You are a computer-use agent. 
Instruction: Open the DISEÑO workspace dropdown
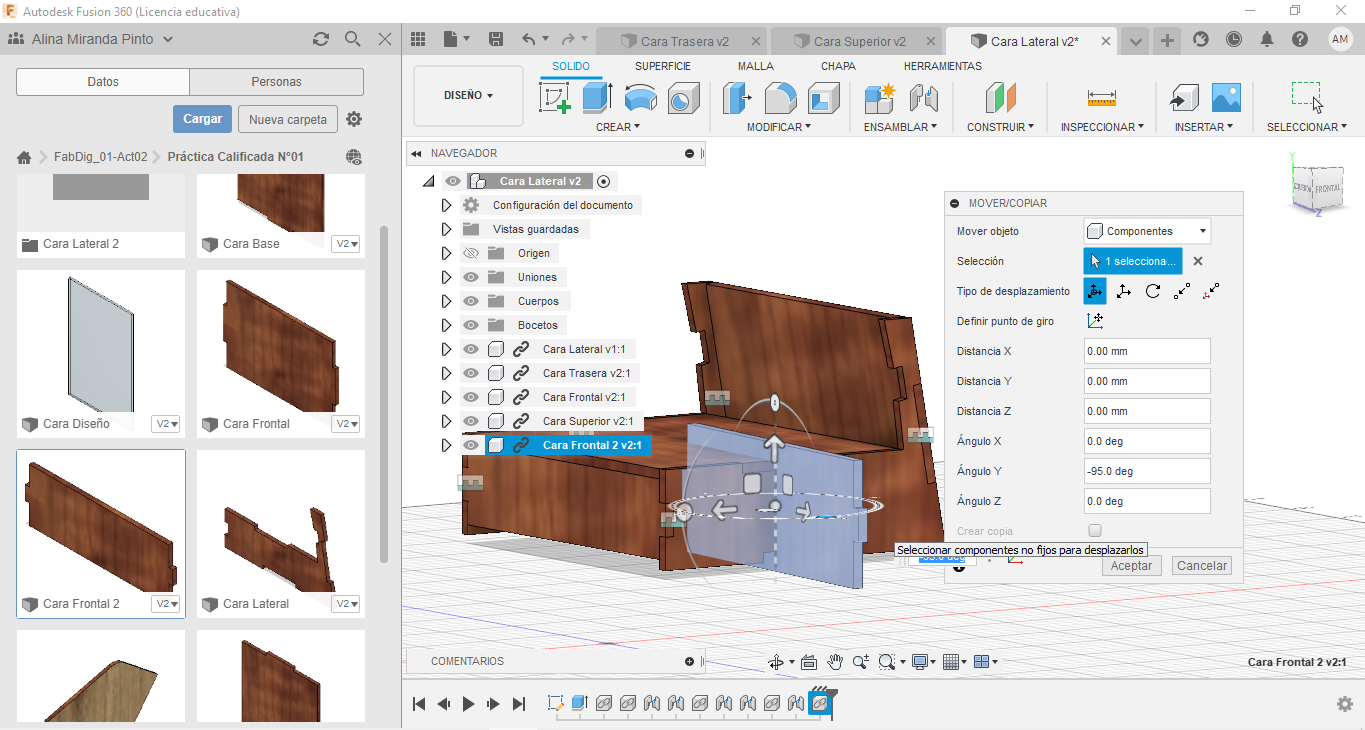pyautogui.click(x=468, y=96)
